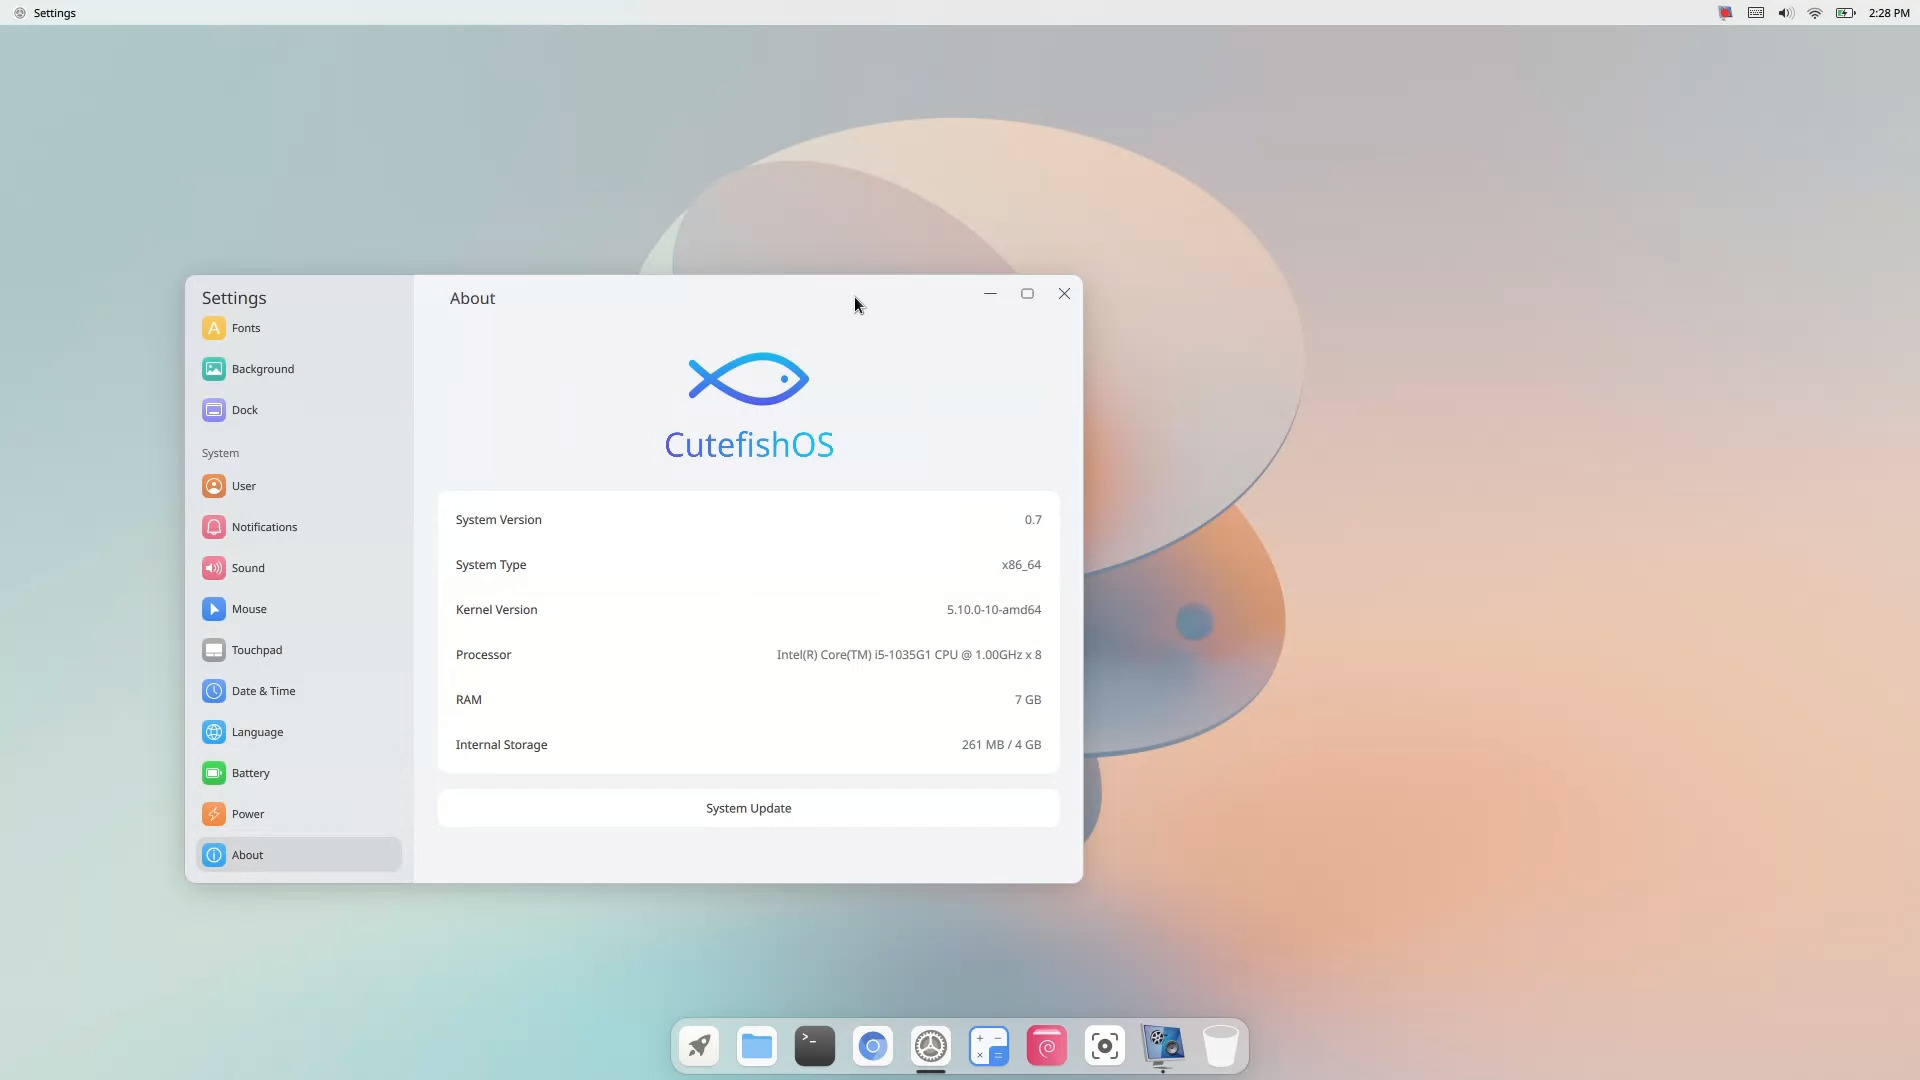Switch to the Language settings page
The height and width of the screenshot is (1080, 1920).
(299, 732)
